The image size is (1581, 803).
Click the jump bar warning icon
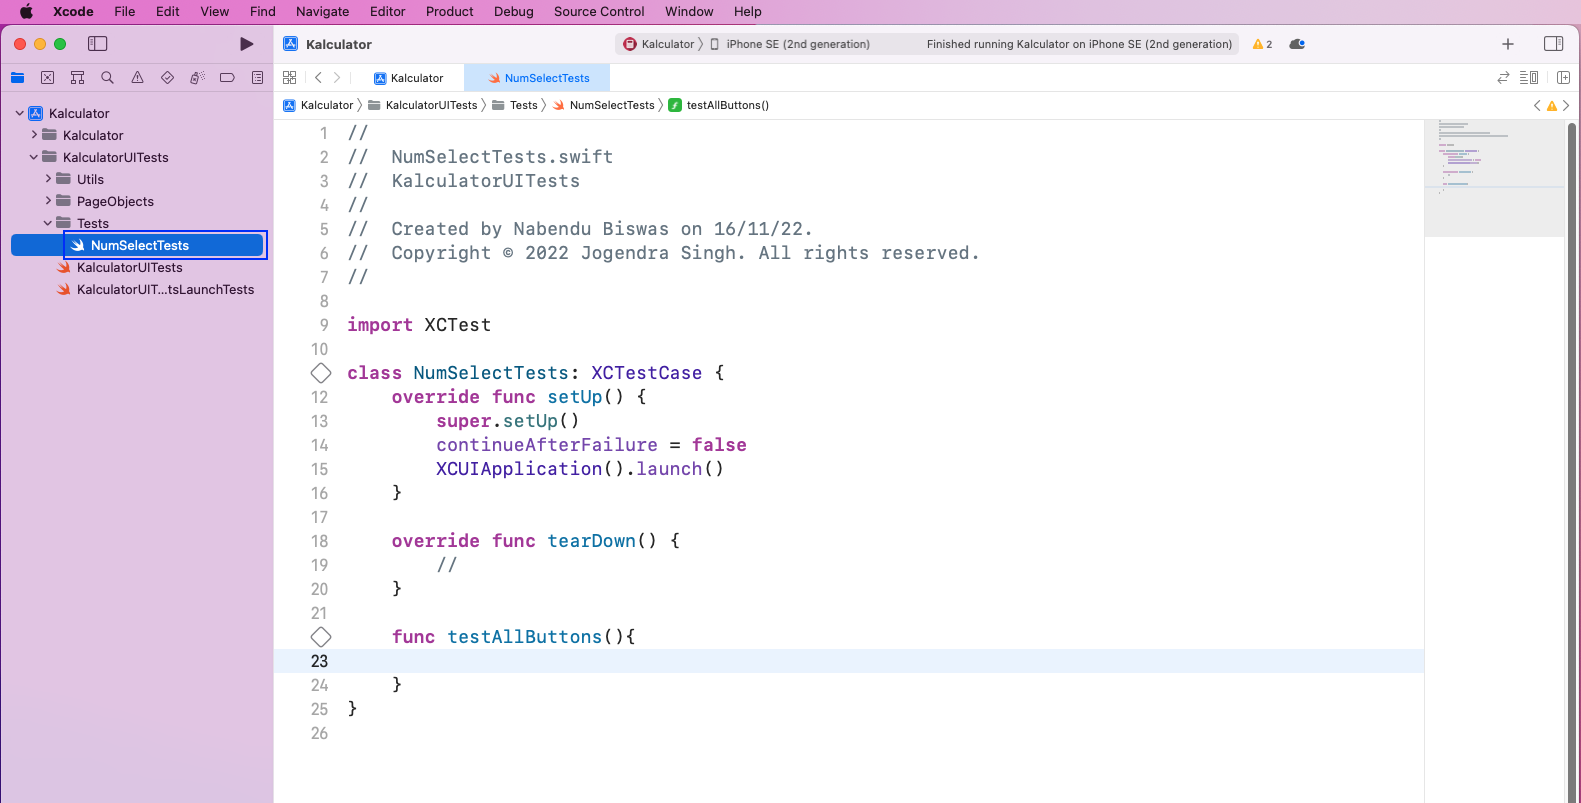(1552, 105)
